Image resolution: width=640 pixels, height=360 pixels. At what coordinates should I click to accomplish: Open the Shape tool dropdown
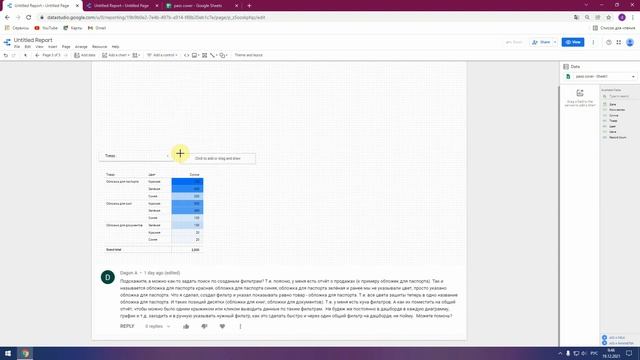pos(223,55)
